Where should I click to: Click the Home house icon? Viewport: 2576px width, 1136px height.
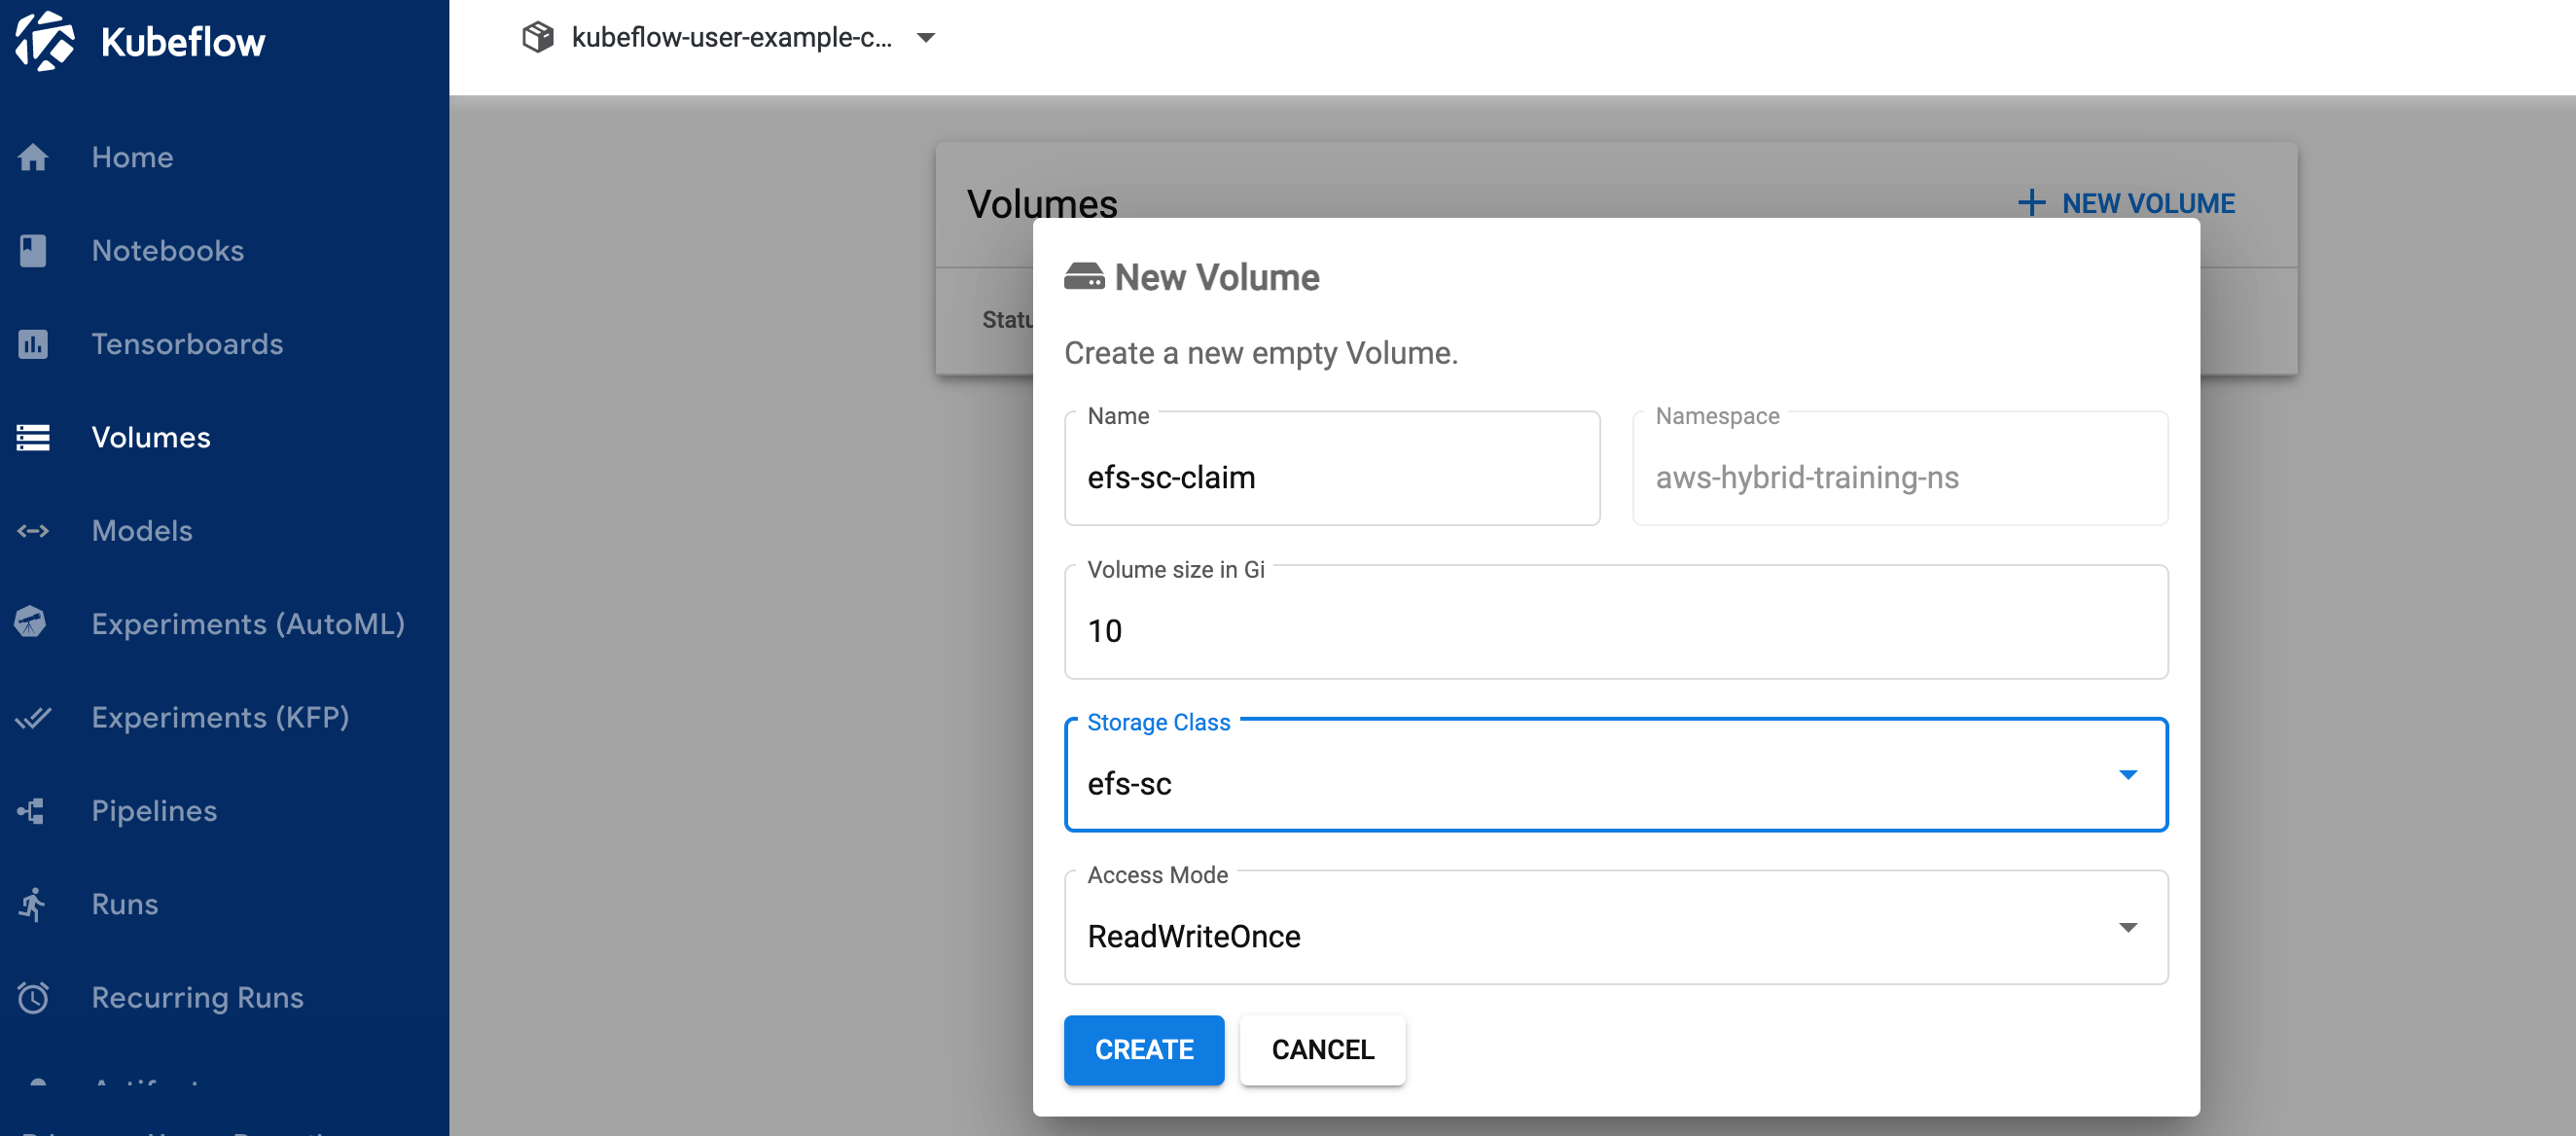click(x=33, y=157)
